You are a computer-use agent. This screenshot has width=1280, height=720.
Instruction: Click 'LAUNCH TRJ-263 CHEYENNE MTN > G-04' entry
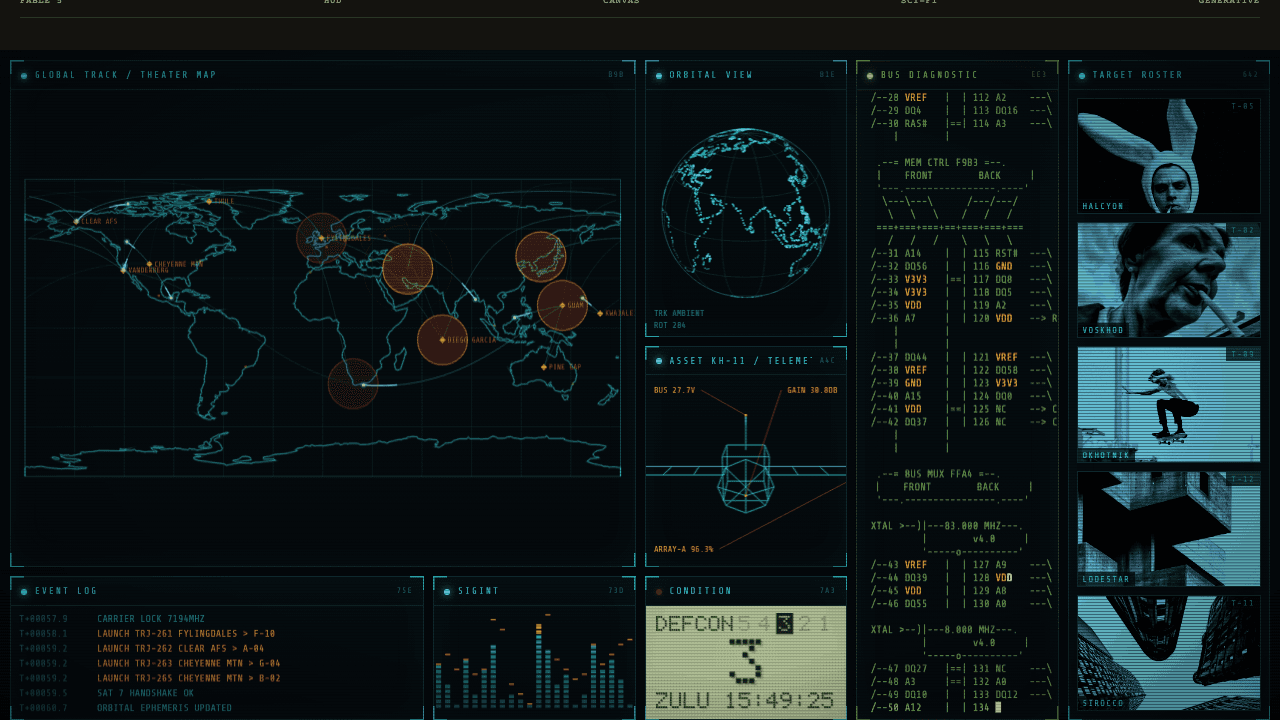click(189, 663)
